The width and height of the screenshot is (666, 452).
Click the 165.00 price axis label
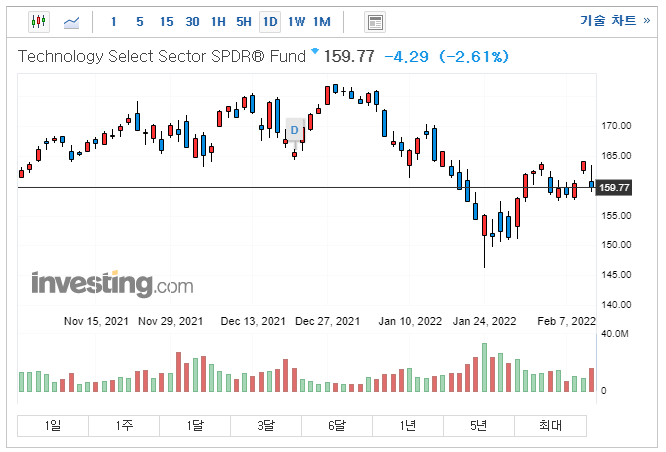[616, 156]
